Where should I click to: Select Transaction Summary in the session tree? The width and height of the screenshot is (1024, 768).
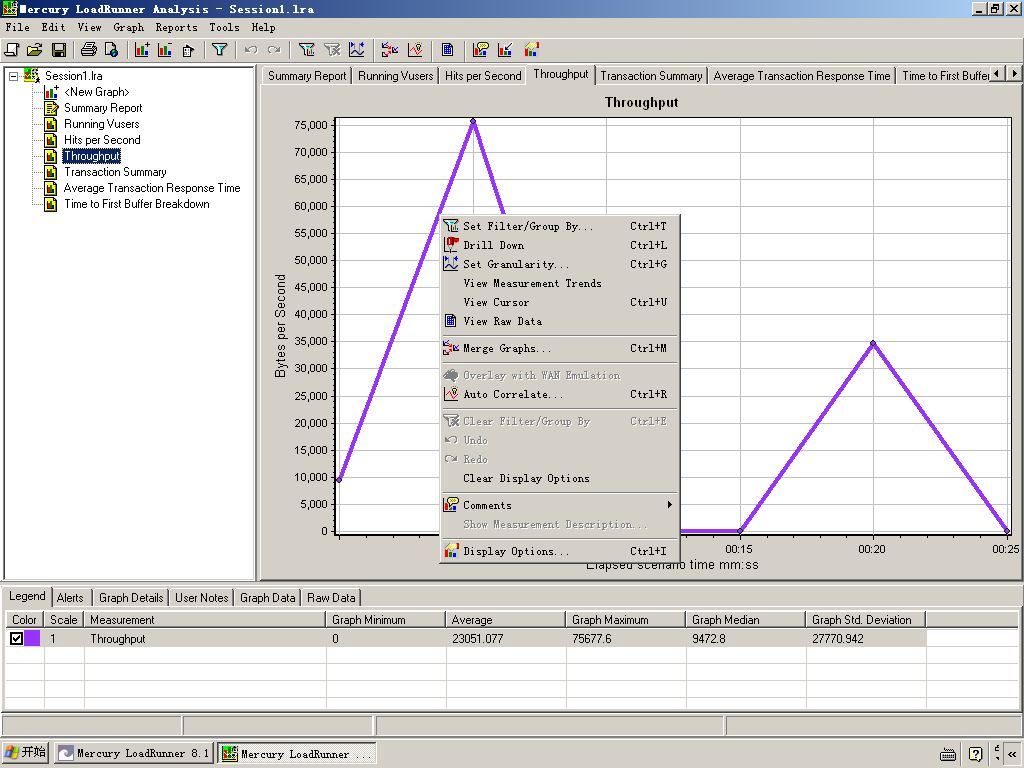coord(115,172)
